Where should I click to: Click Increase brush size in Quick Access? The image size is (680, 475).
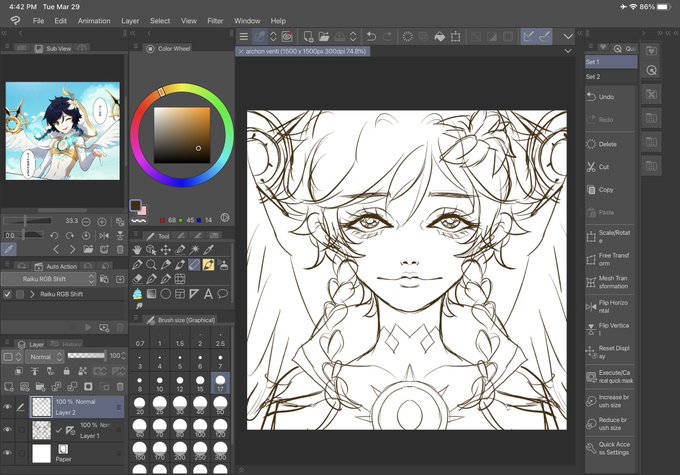pos(609,401)
